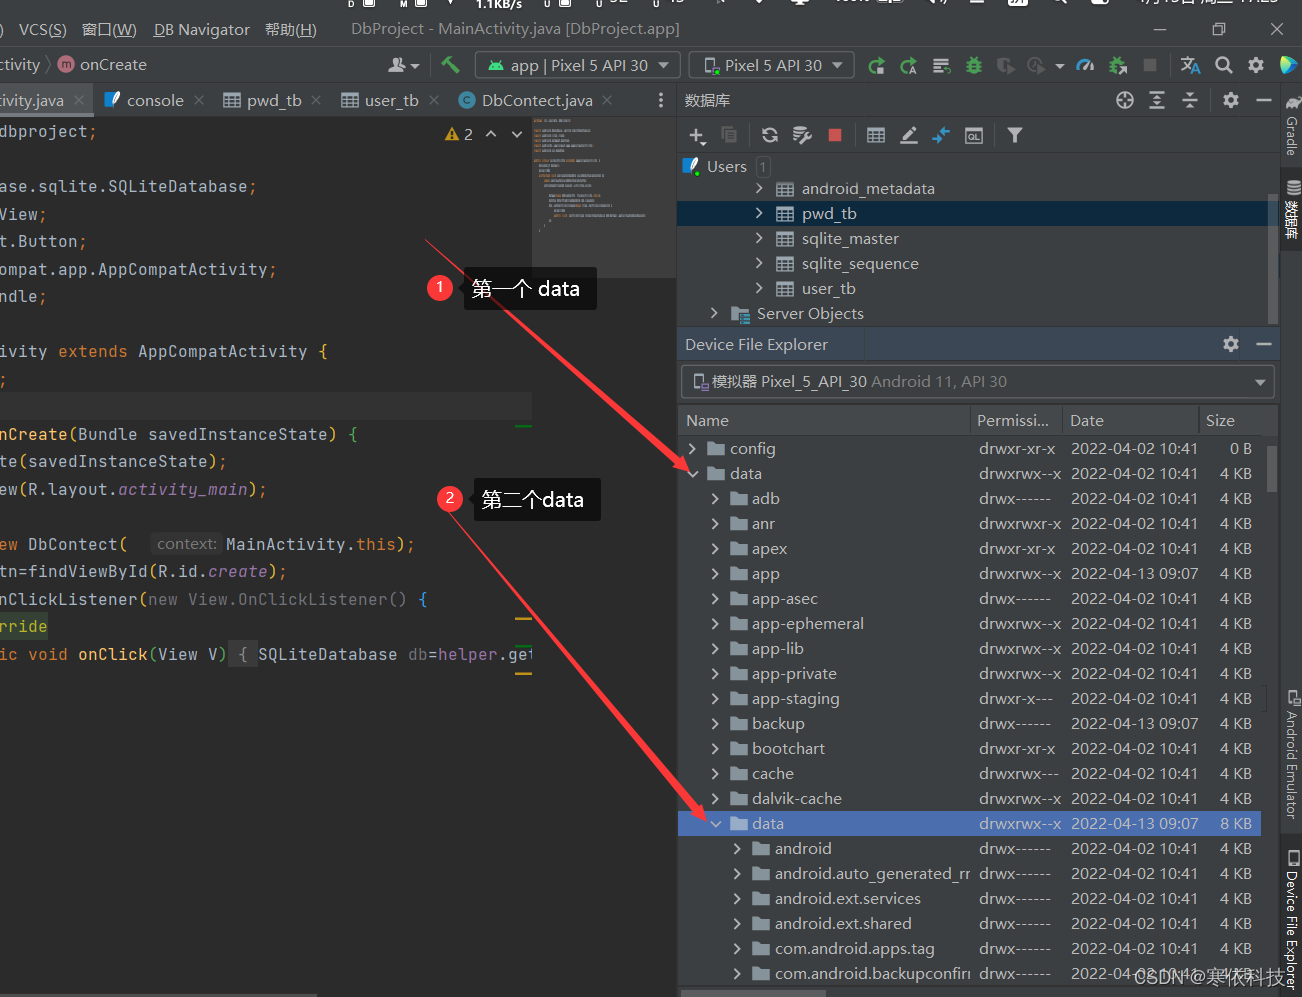Image resolution: width=1302 pixels, height=997 pixels.
Task: Select the com.android.apps.tag folder
Action: [x=854, y=948]
